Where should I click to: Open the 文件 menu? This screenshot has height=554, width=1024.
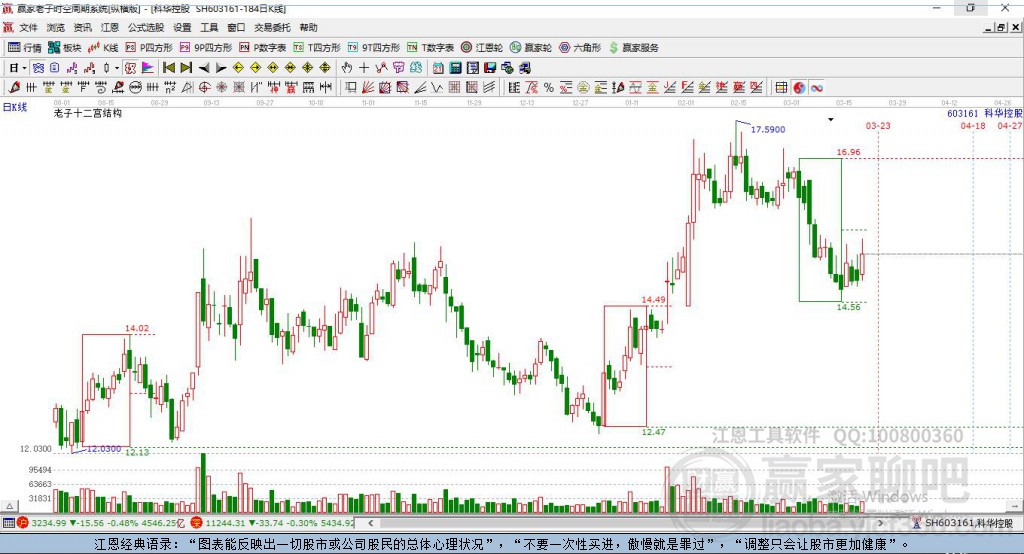coord(28,27)
